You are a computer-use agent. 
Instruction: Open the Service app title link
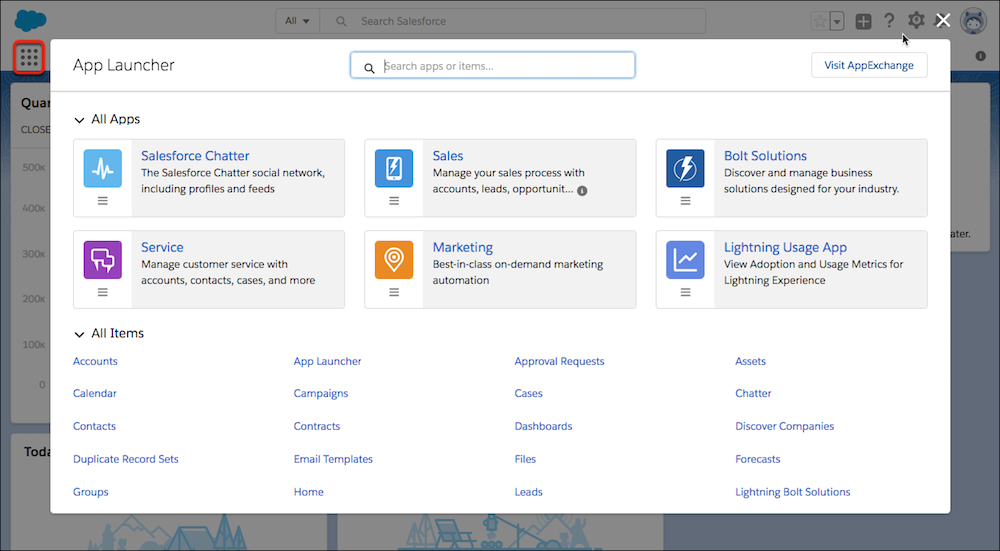(162, 247)
